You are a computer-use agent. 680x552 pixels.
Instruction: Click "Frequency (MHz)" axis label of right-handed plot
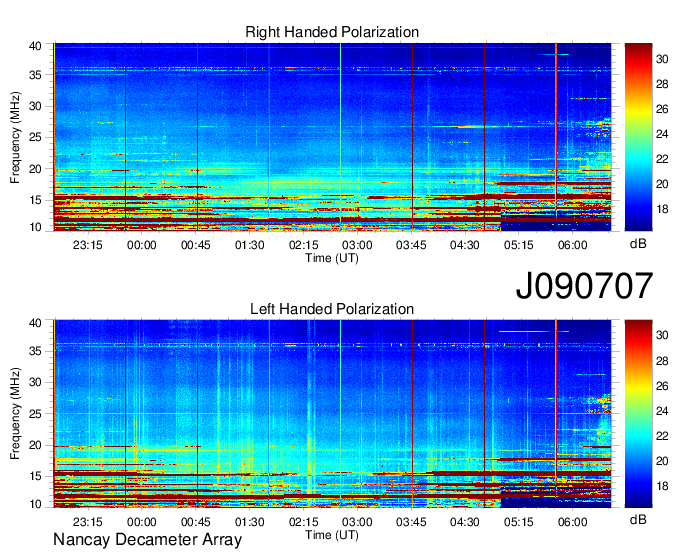point(16,137)
